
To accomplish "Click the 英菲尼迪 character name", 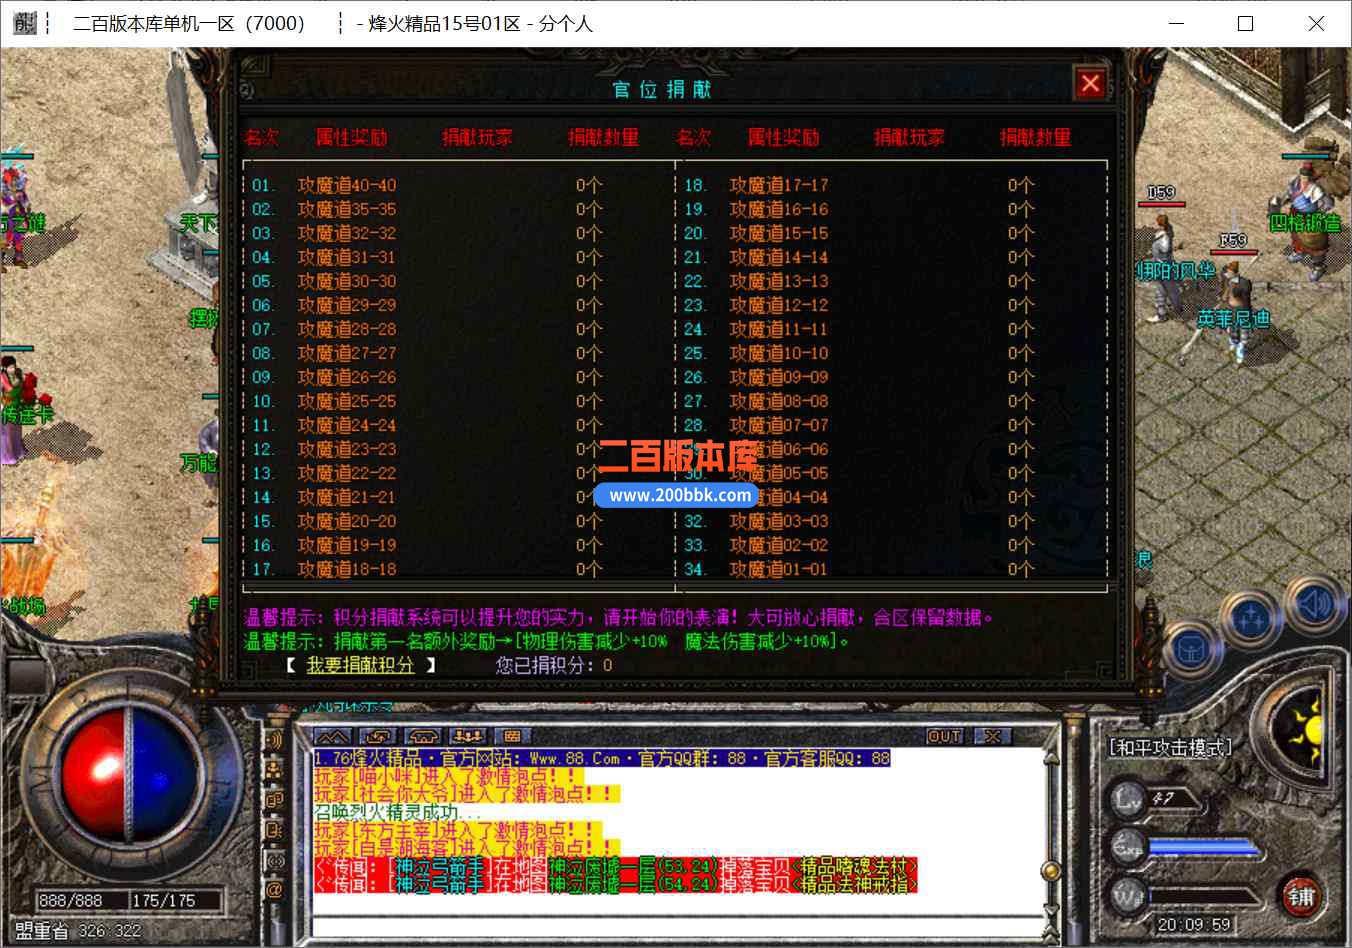I will (x=1233, y=318).
